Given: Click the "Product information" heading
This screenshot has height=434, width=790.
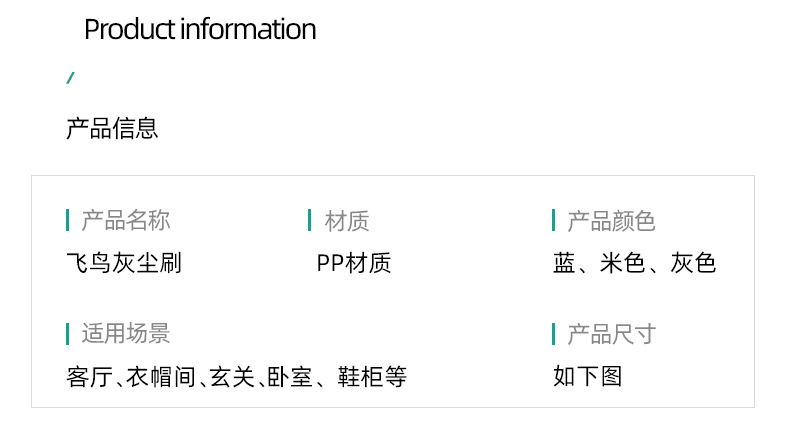Looking at the screenshot, I should [200, 30].
